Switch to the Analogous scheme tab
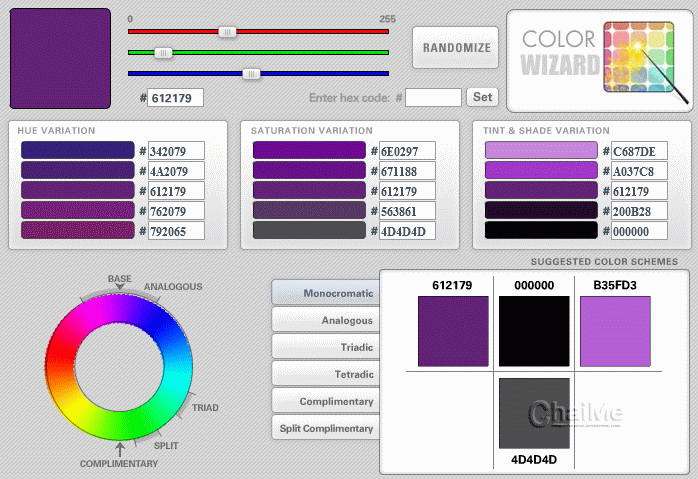698x479 pixels. point(325,320)
